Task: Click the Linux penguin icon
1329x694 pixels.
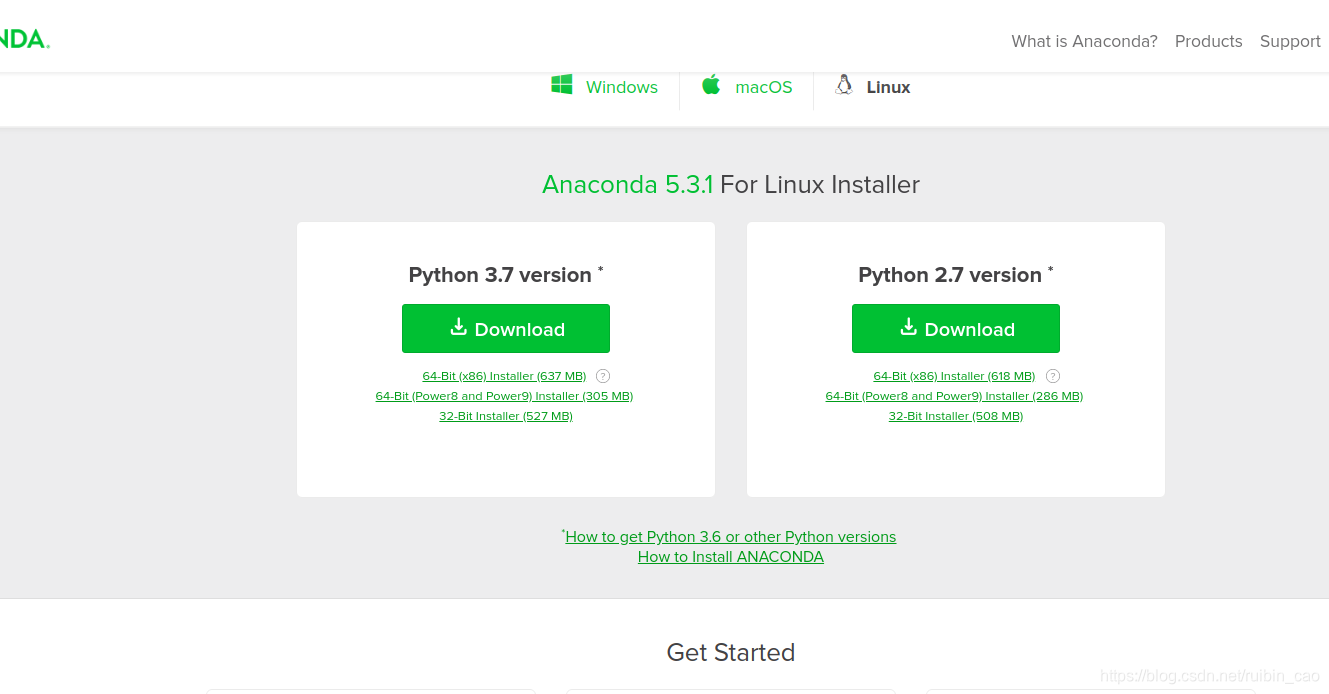Action: (844, 85)
